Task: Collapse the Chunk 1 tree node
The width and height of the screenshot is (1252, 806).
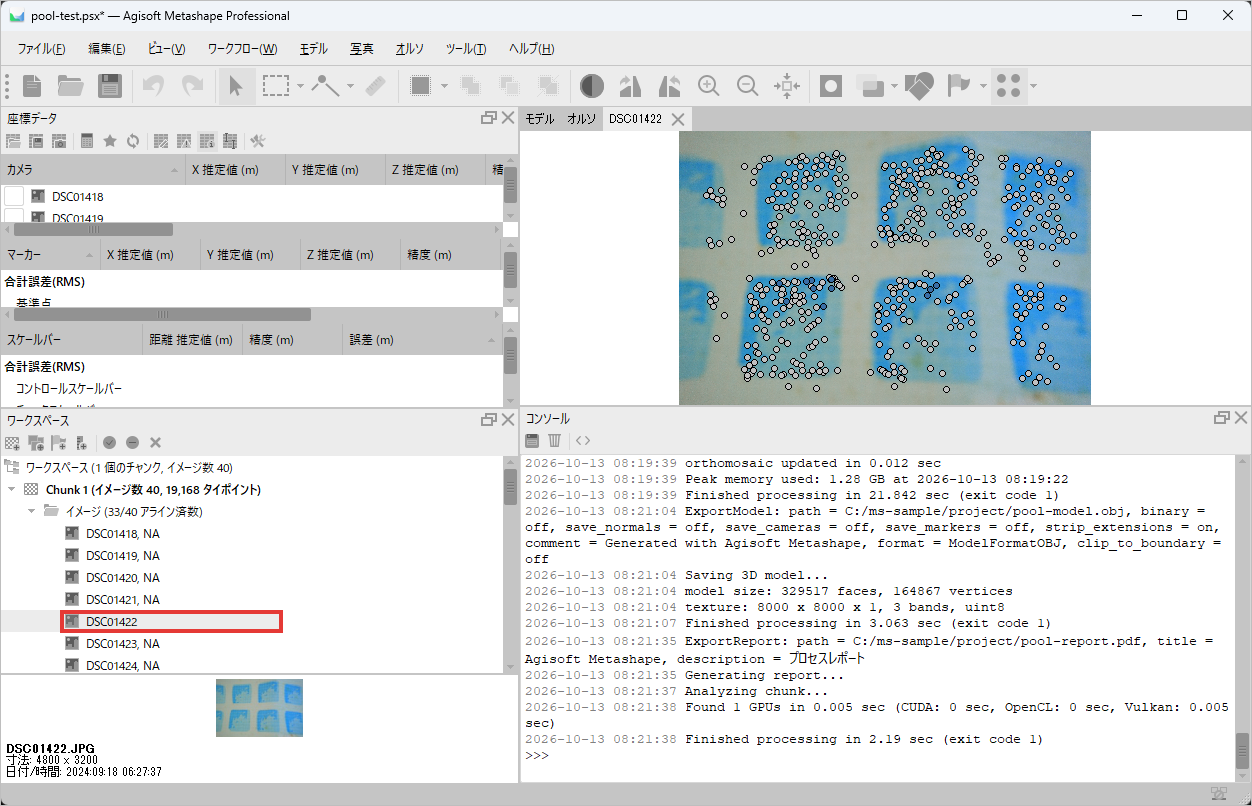Action: (x=11, y=490)
